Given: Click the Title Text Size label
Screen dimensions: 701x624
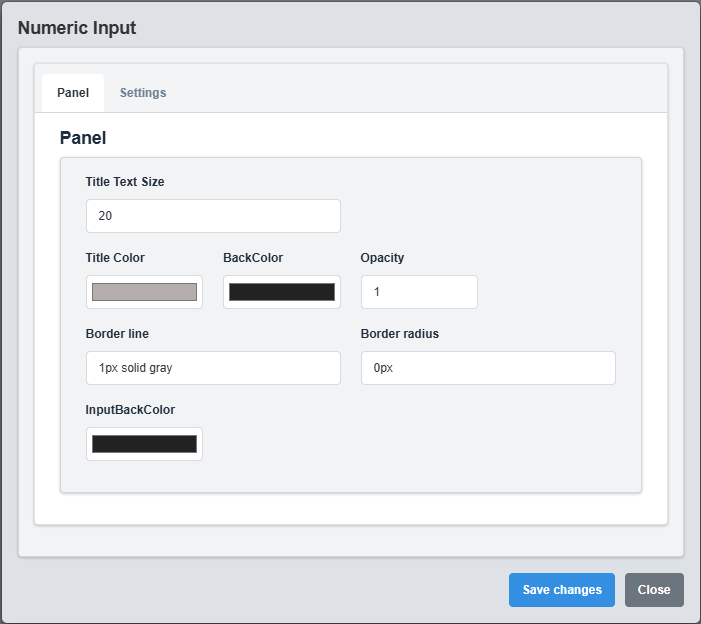Looking at the screenshot, I should (x=125, y=182).
